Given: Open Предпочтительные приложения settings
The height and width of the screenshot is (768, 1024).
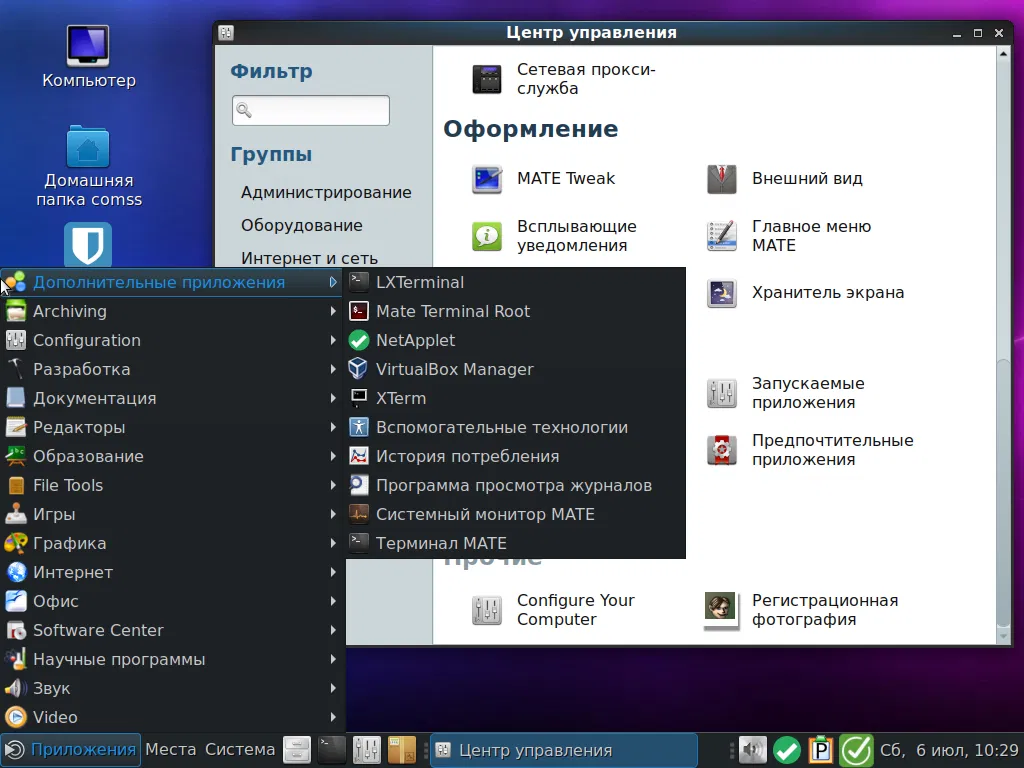Looking at the screenshot, I should pos(810,450).
